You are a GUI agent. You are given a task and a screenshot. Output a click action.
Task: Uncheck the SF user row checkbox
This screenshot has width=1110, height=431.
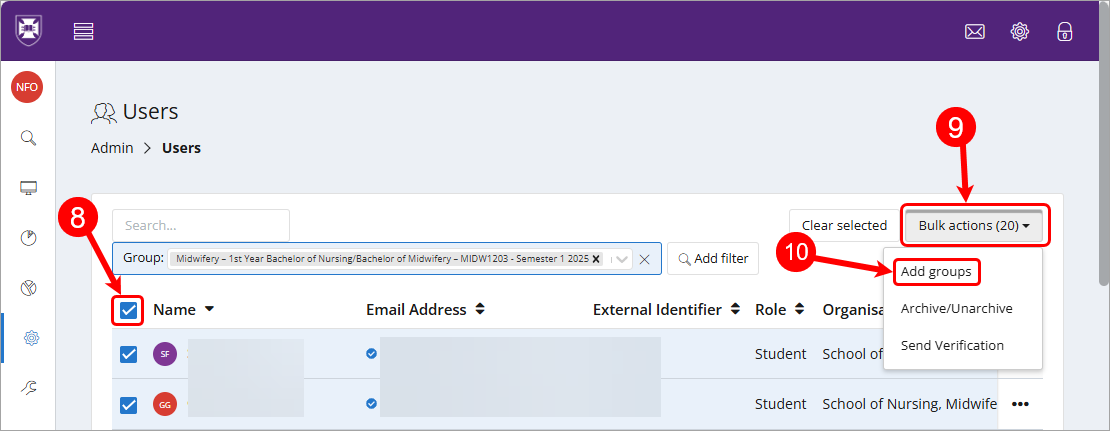[x=129, y=354]
